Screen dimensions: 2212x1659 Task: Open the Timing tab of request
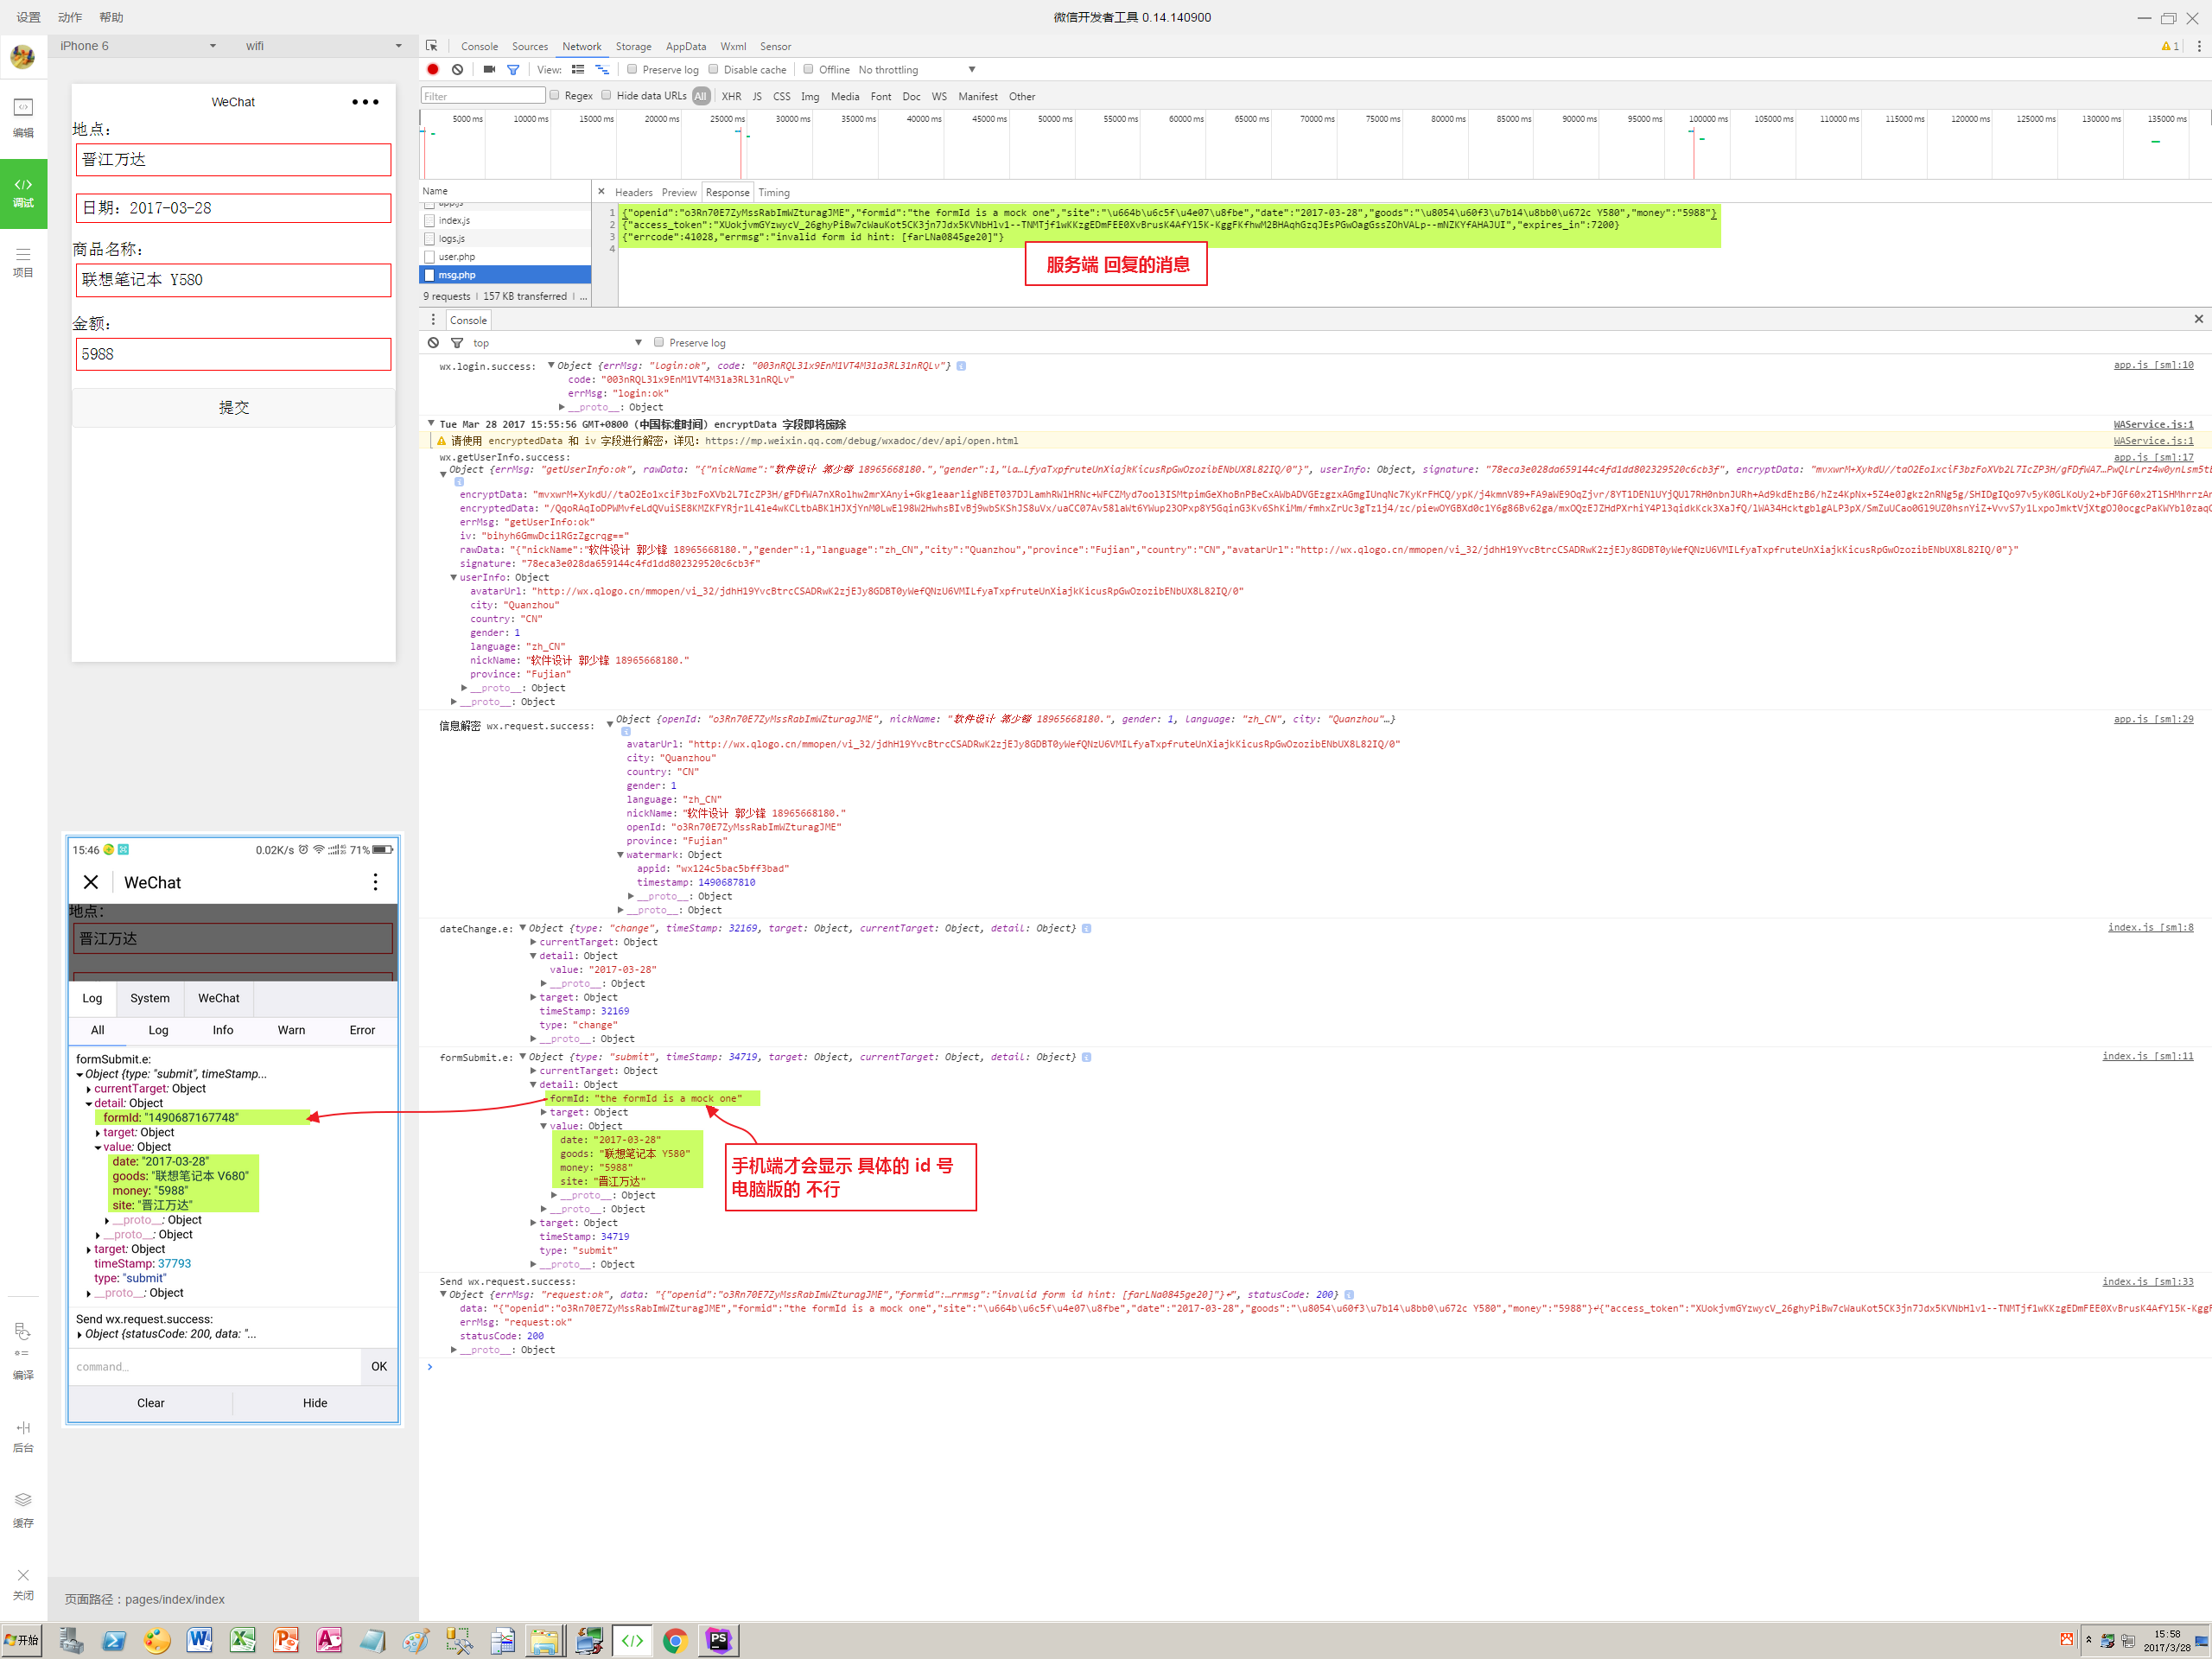(x=773, y=192)
